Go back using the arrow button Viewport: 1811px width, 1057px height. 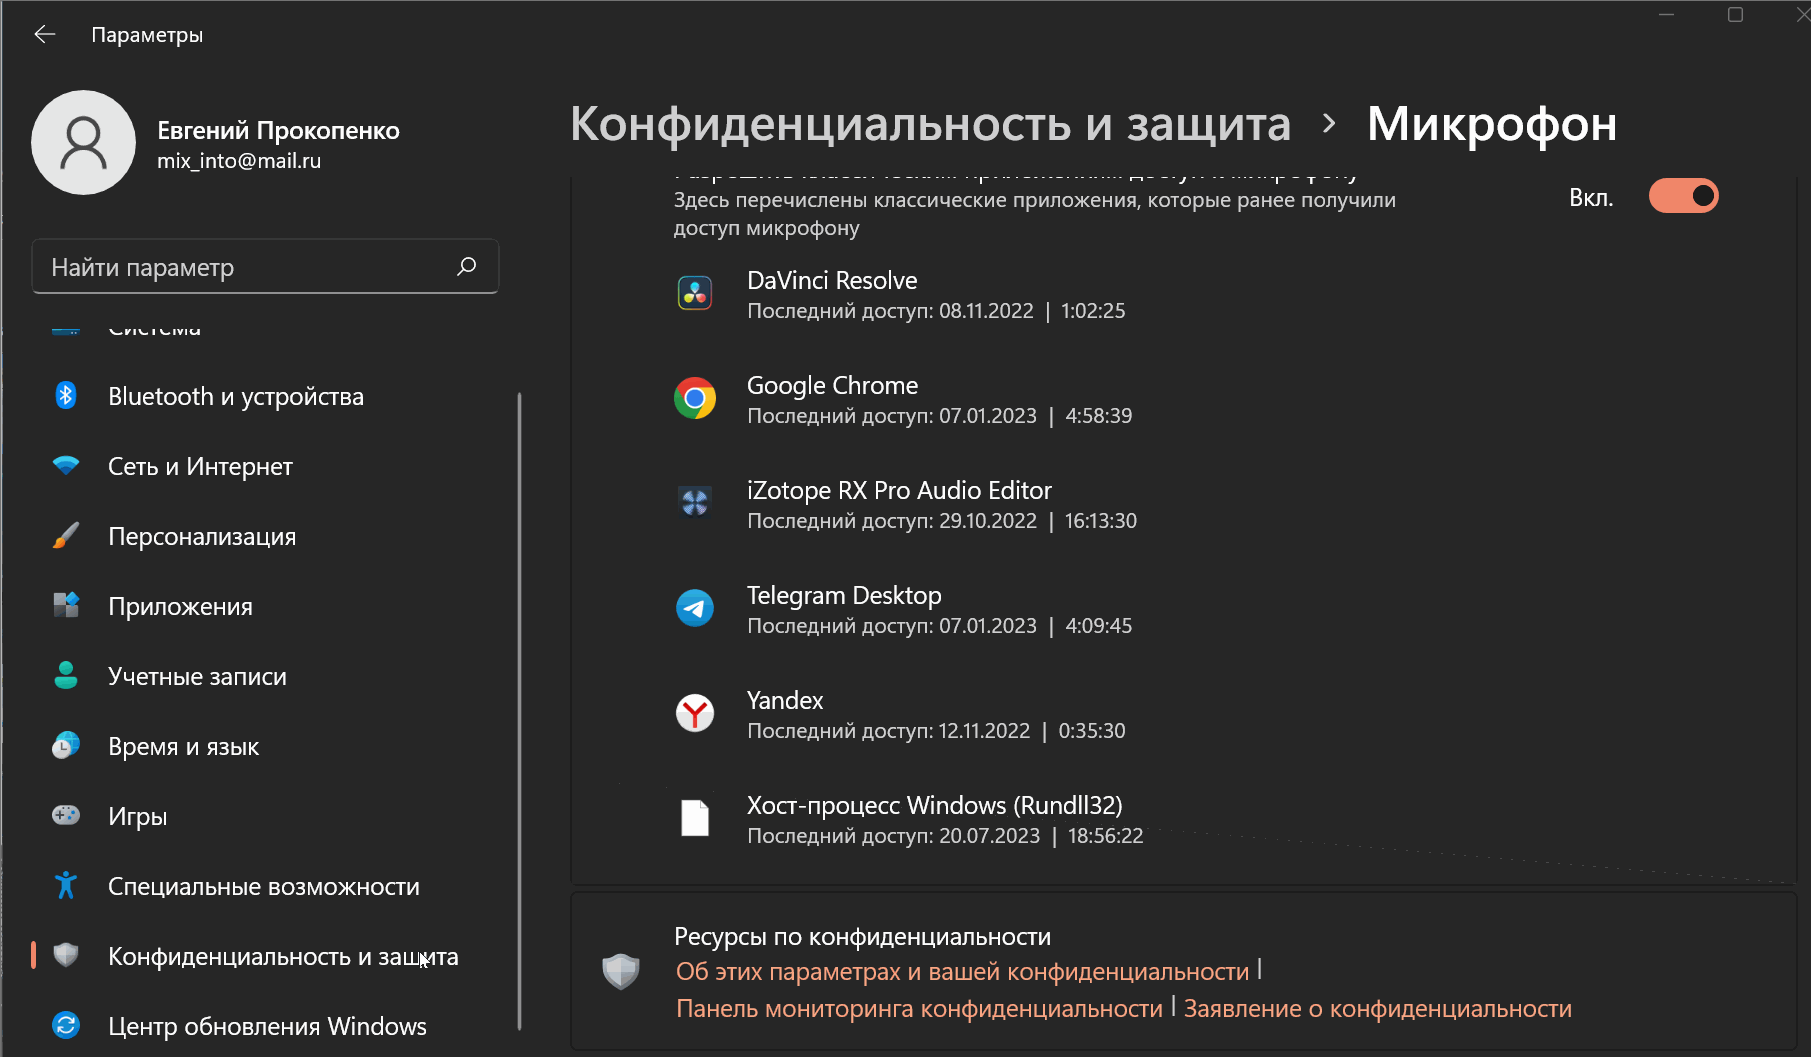click(44, 35)
